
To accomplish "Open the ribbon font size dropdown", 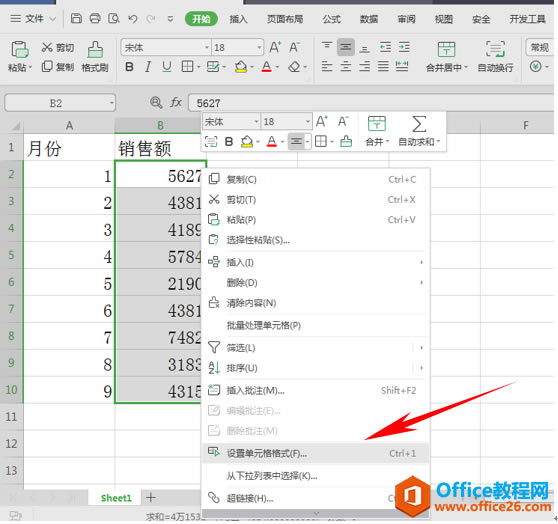I will (259, 47).
